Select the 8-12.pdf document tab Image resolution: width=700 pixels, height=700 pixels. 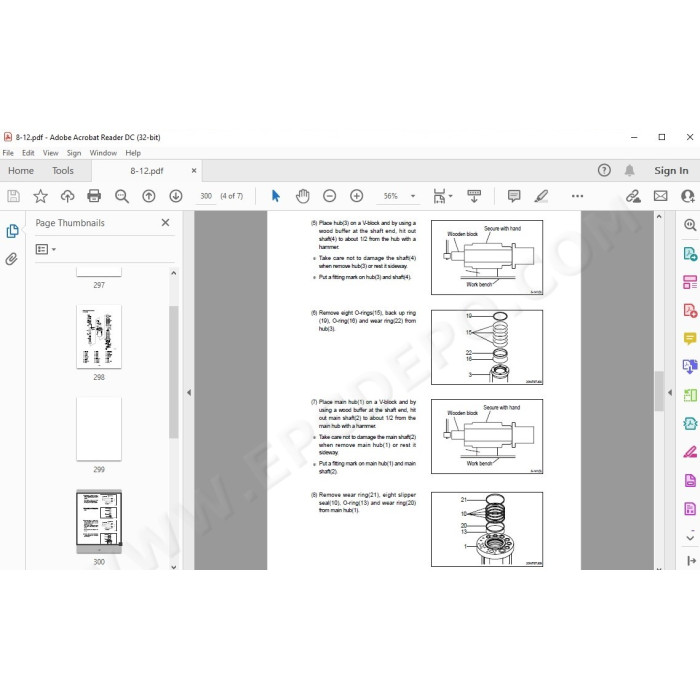click(x=146, y=171)
